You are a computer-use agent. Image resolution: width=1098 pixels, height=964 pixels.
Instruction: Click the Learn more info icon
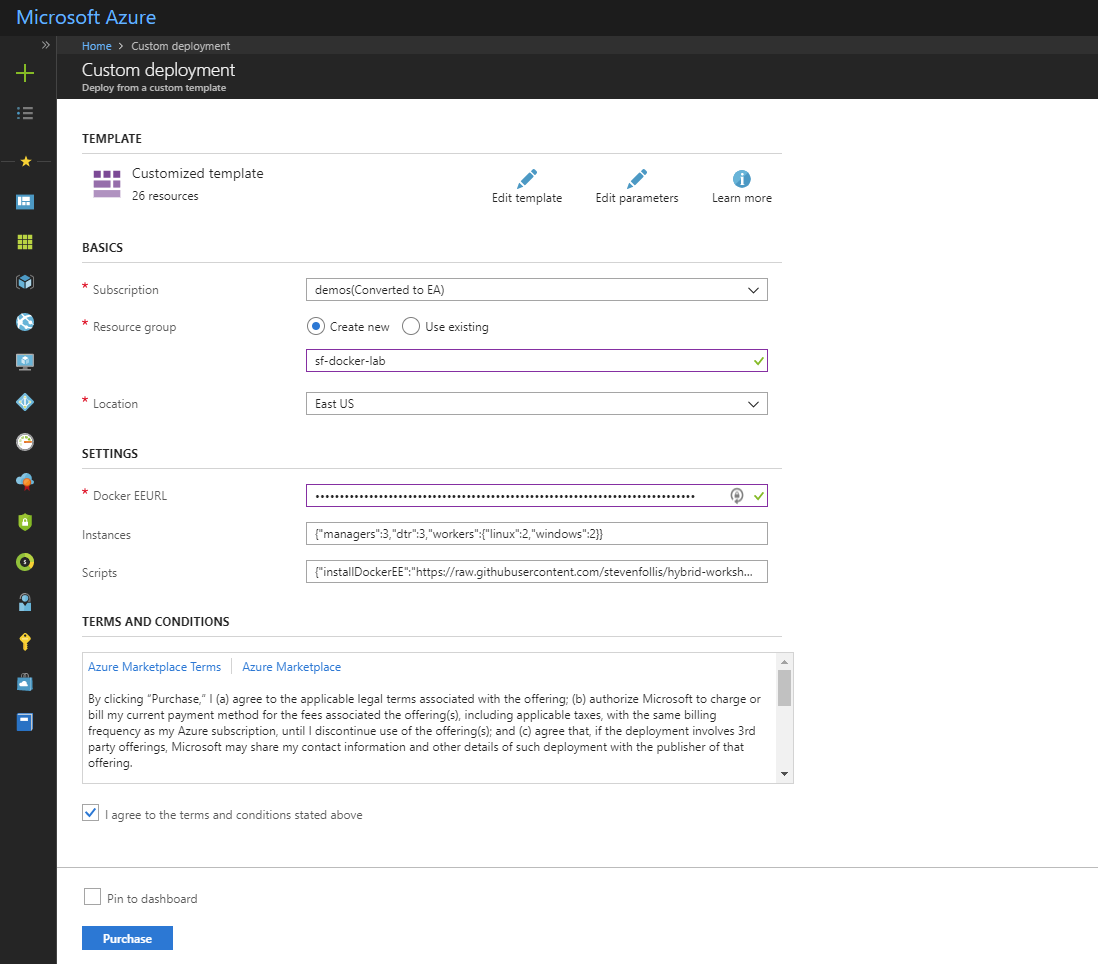coord(742,179)
